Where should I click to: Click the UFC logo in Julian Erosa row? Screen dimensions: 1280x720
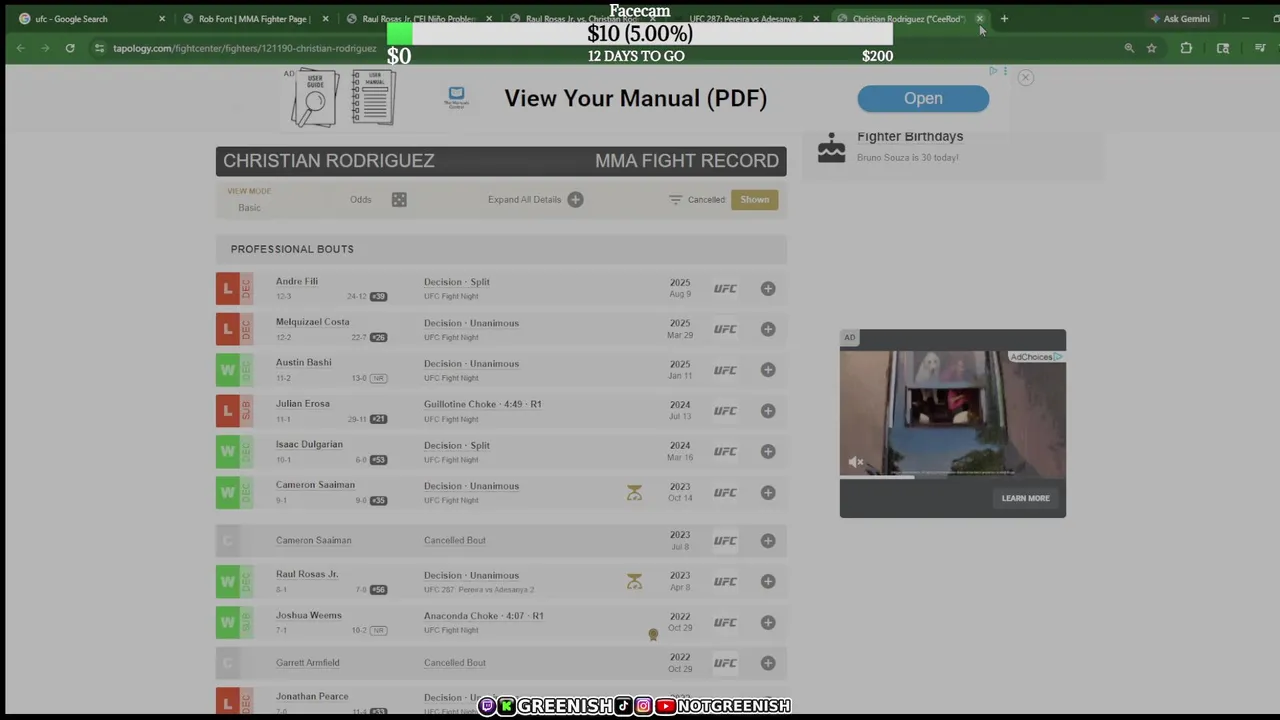[x=725, y=411]
